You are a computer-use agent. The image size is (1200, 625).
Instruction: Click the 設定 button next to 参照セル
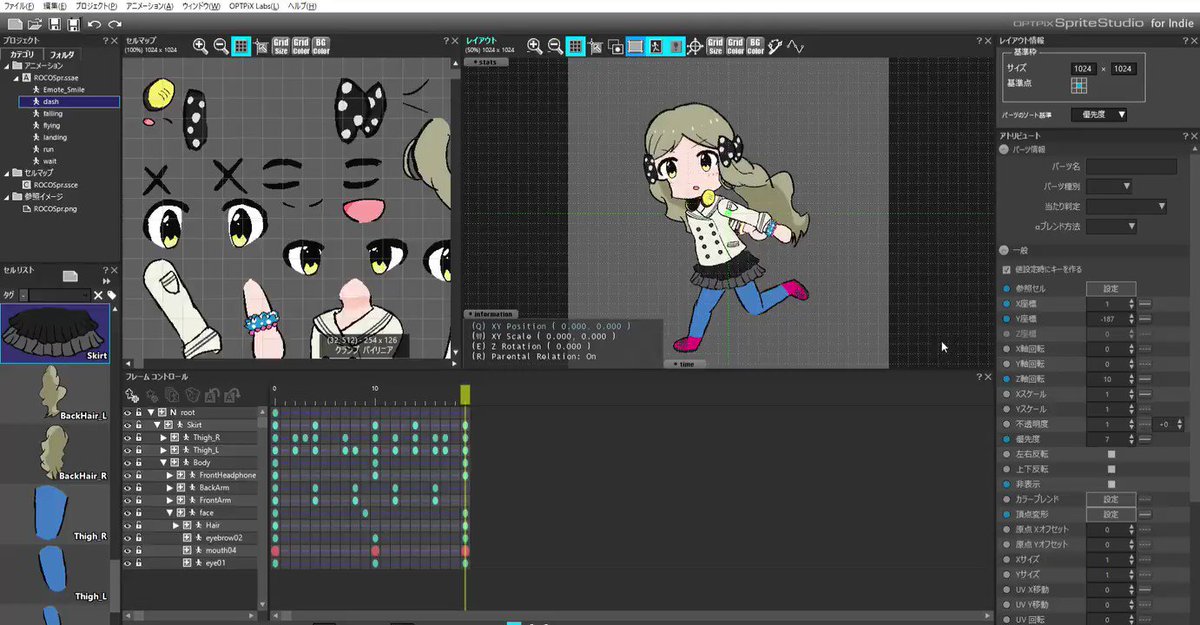1112,288
